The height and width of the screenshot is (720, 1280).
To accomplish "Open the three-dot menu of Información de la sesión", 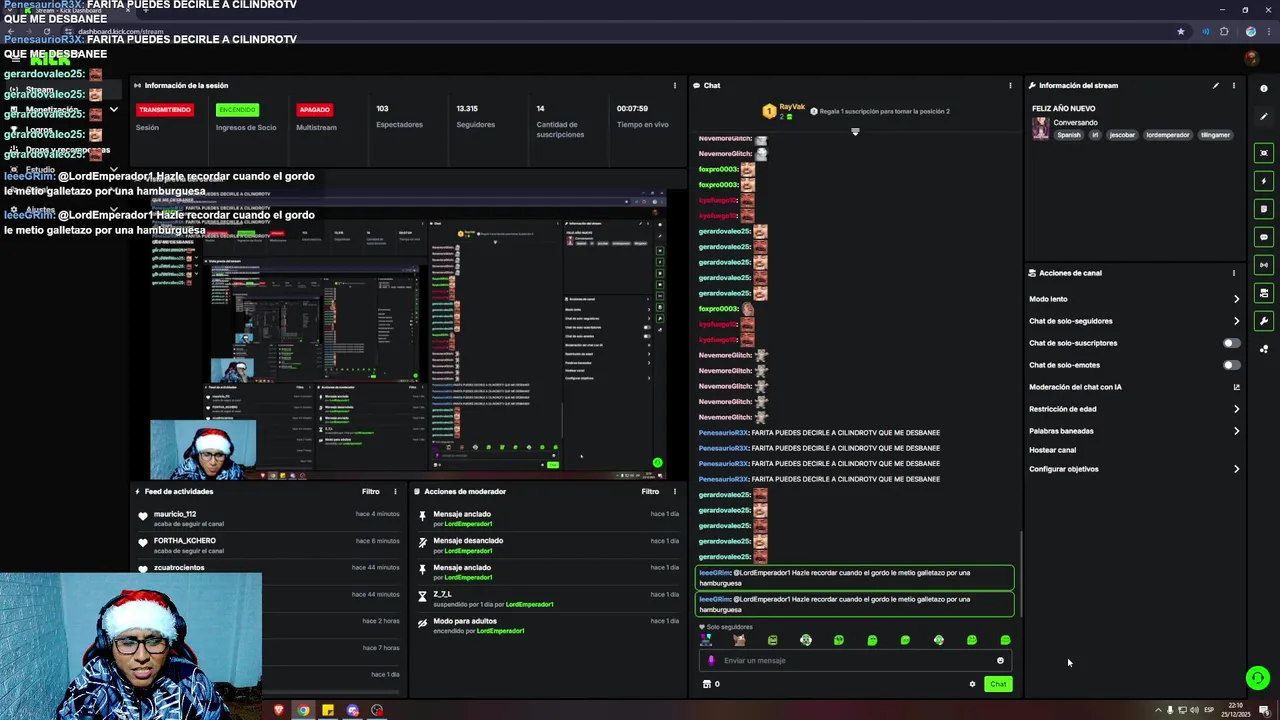I will tap(674, 85).
